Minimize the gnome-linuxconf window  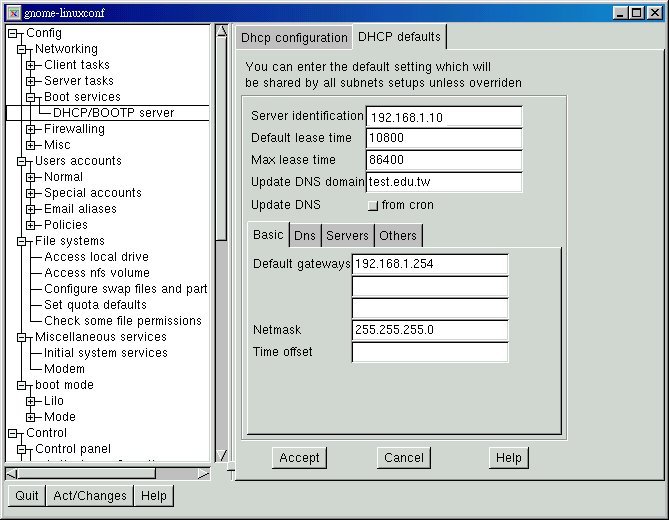pyautogui.click(x=620, y=13)
